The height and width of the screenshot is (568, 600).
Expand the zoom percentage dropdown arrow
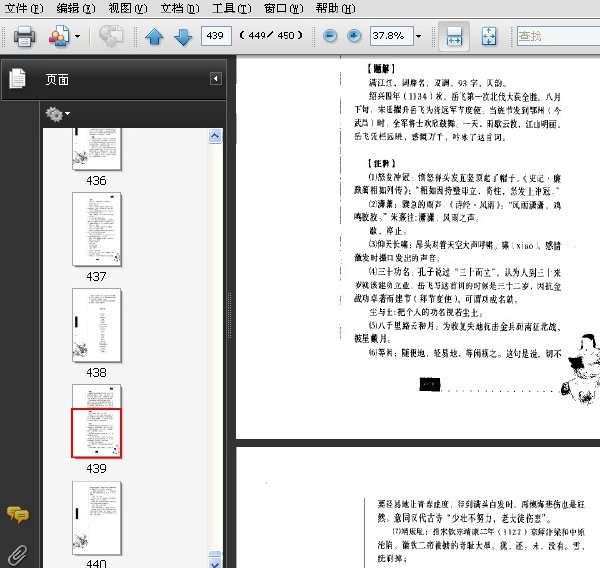419,36
